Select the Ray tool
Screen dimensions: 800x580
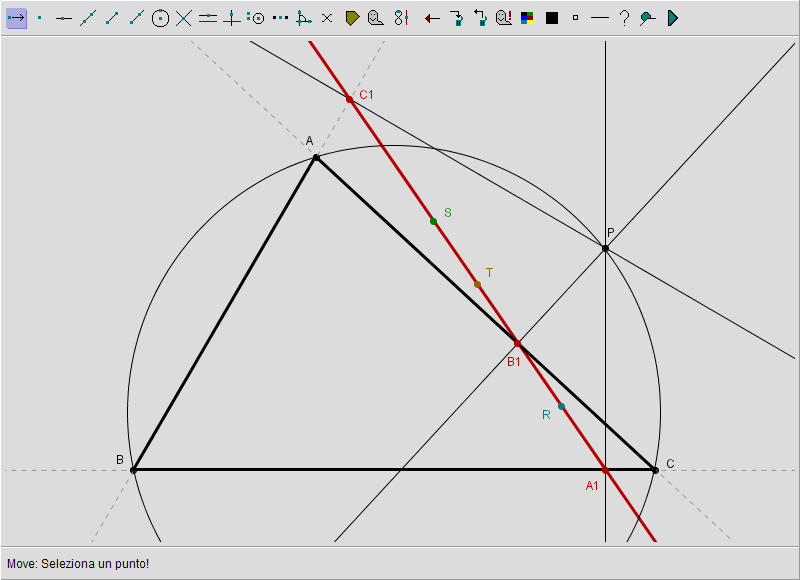pyautogui.click(x=136, y=18)
